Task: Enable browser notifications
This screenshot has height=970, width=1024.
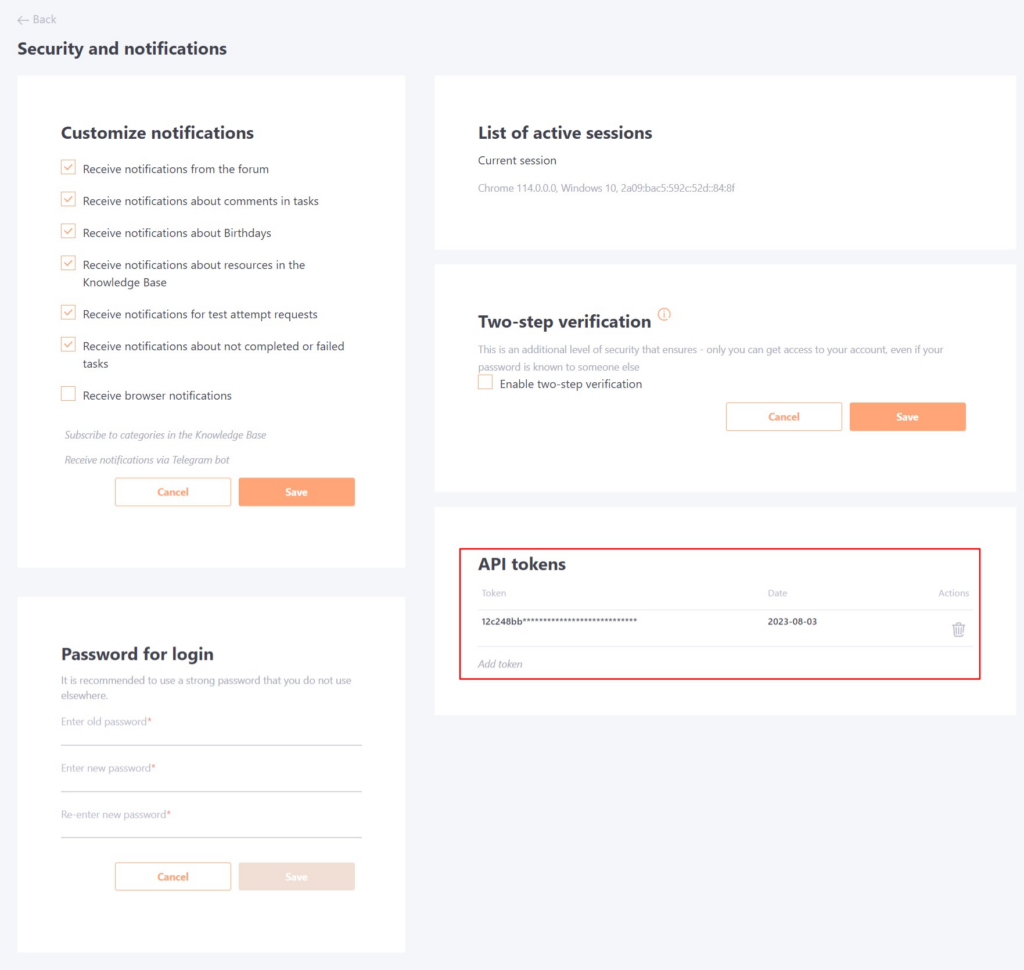Action: coord(68,393)
